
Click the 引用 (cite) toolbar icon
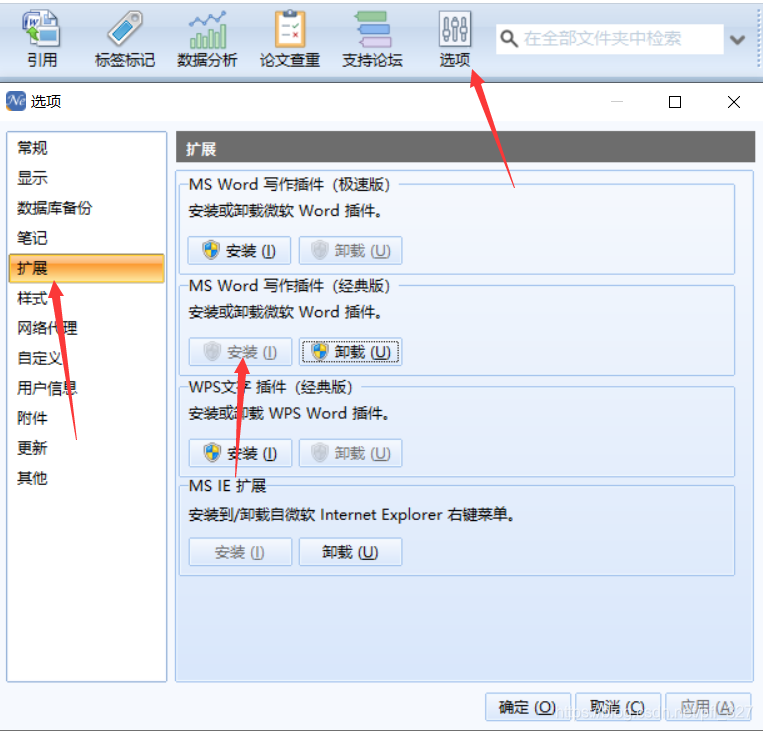click(42, 39)
